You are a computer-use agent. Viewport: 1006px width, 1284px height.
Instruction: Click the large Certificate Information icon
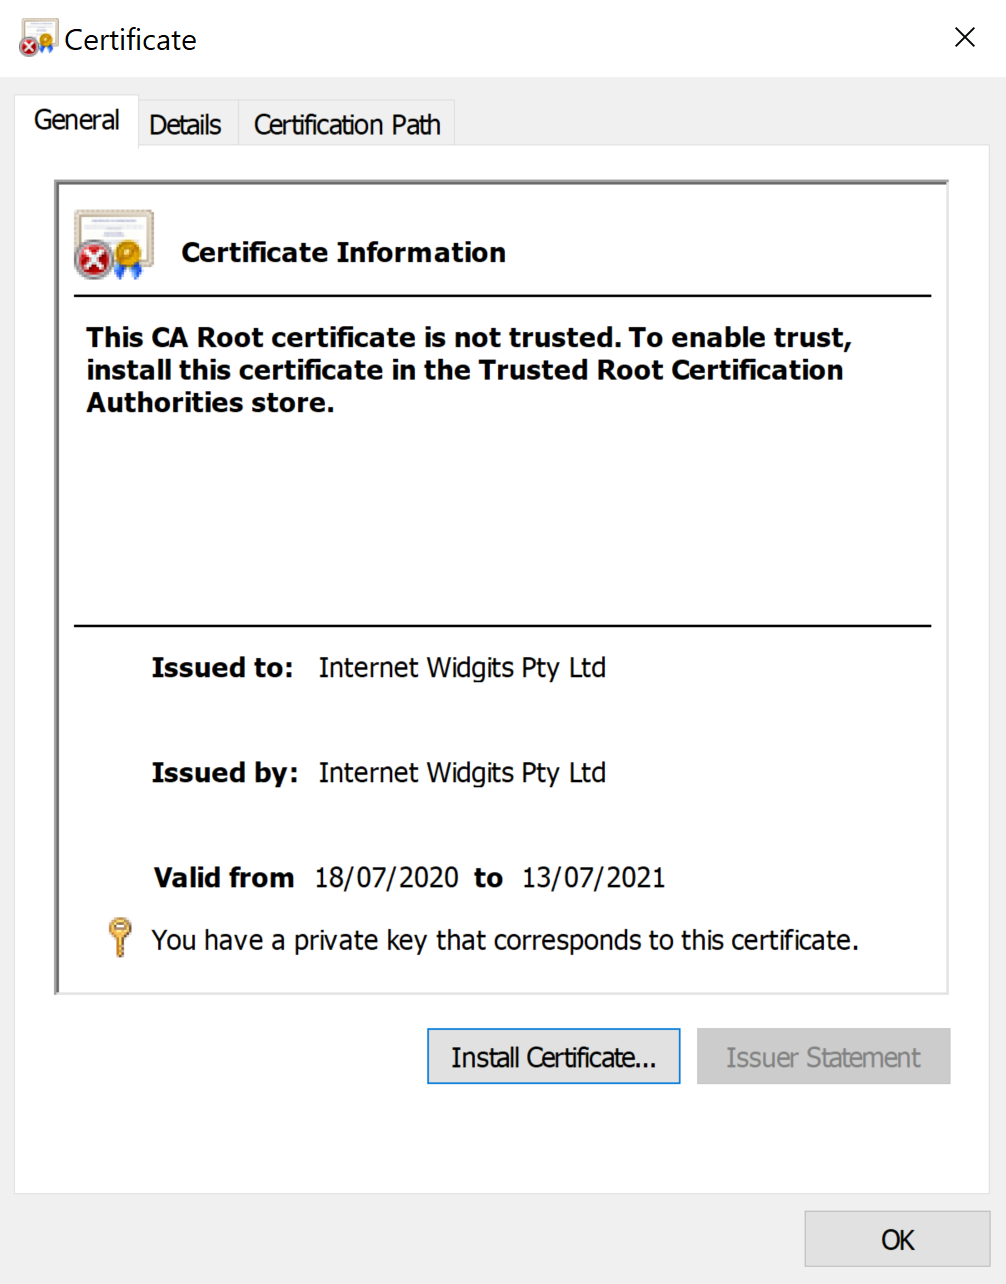(x=113, y=243)
